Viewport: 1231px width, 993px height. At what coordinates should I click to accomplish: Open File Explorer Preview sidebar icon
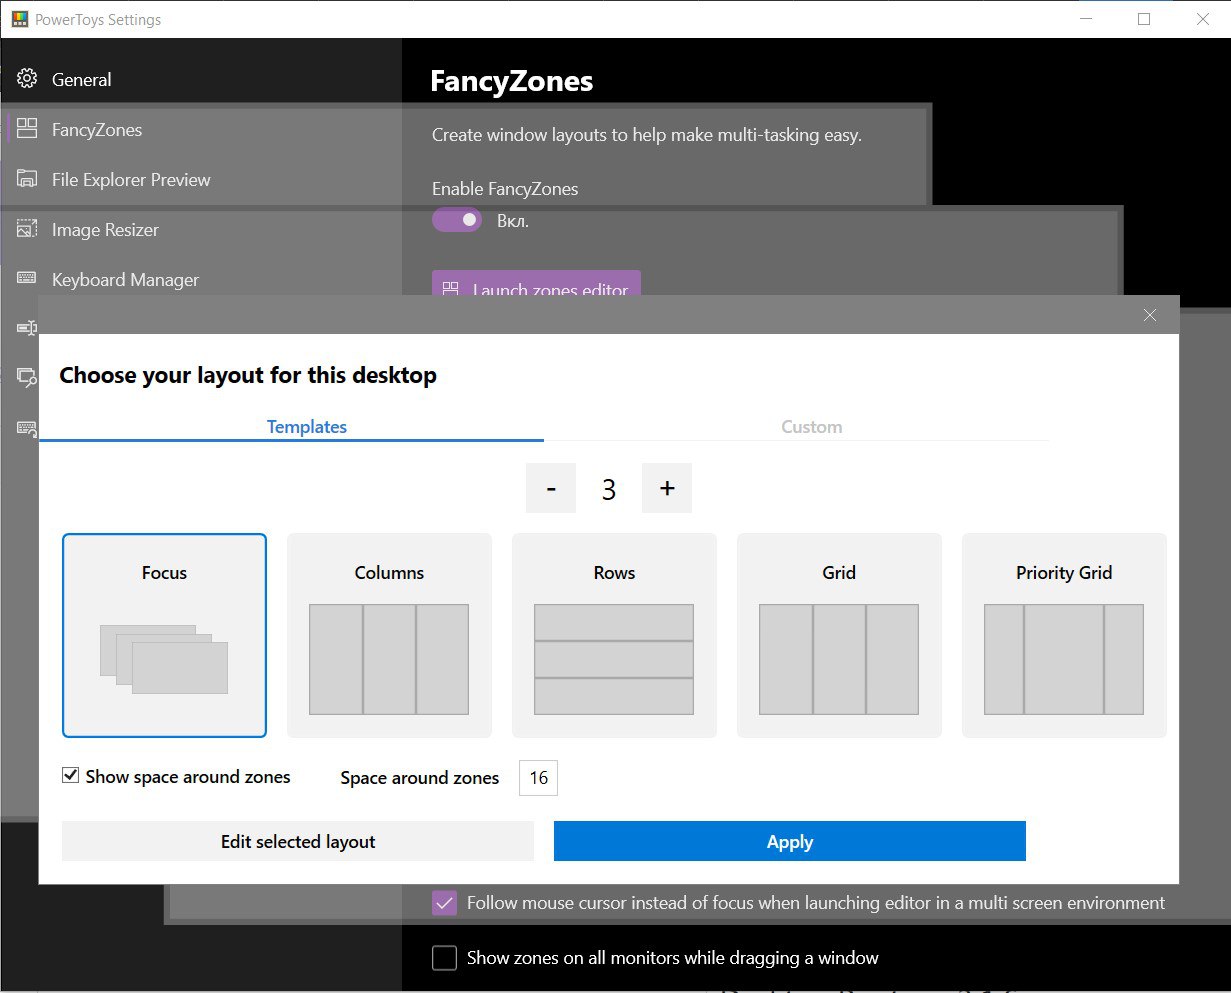pyautogui.click(x=27, y=179)
